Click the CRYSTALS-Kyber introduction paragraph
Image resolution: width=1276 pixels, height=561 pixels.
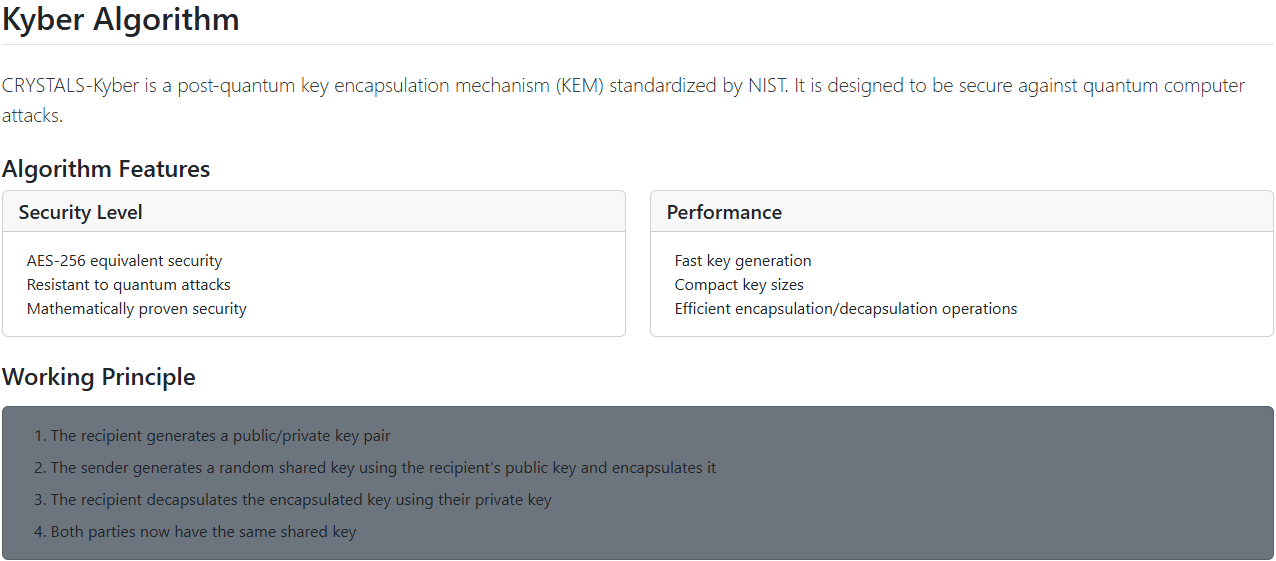(x=500, y=86)
